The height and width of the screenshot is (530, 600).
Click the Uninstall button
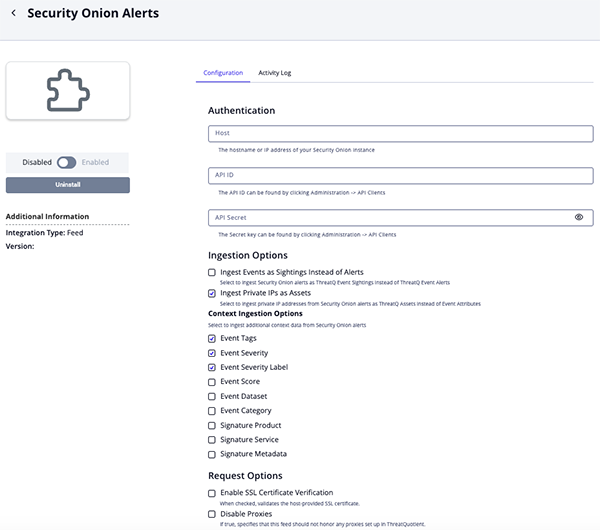click(x=68, y=185)
